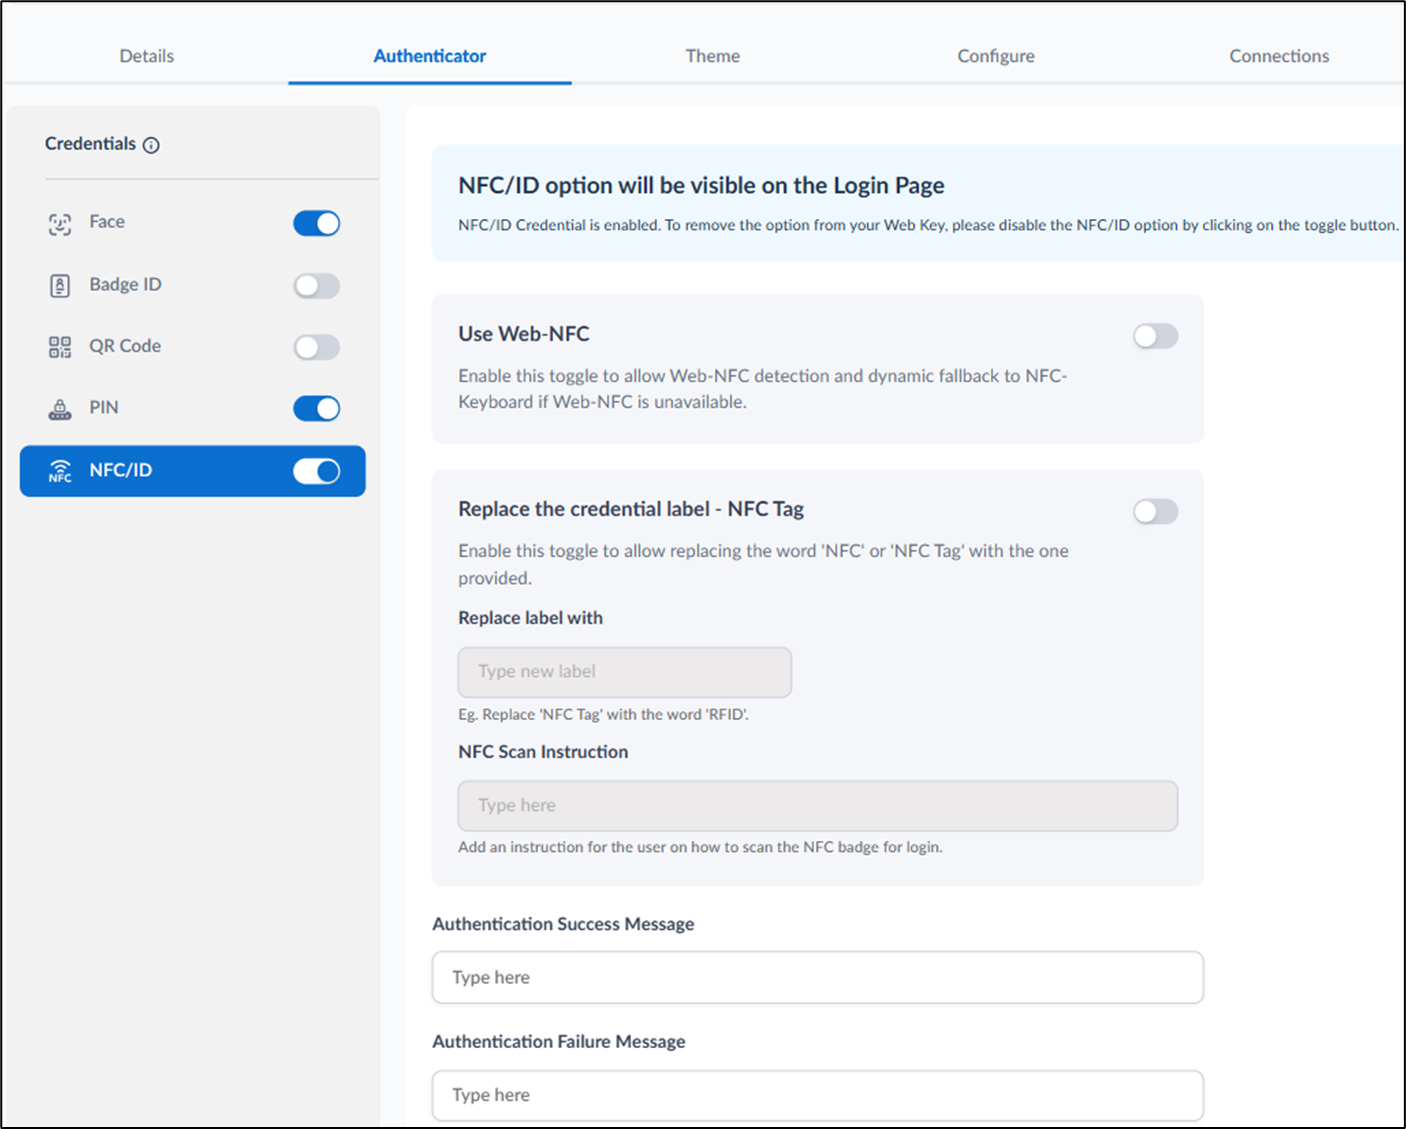This screenshot has height=1129, width=1406.
Task: Click the 'Authentication Success Message' label
Action: [563, 924]
